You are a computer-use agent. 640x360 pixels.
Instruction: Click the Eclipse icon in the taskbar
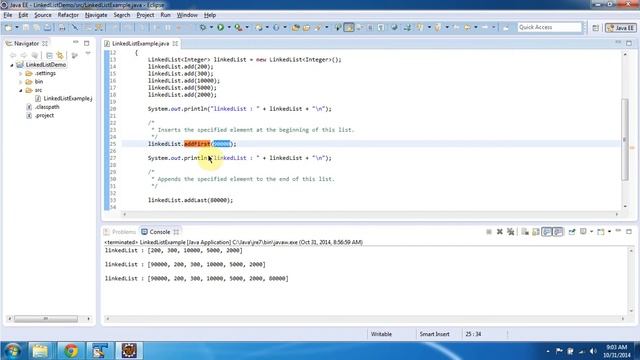point(129,351)
